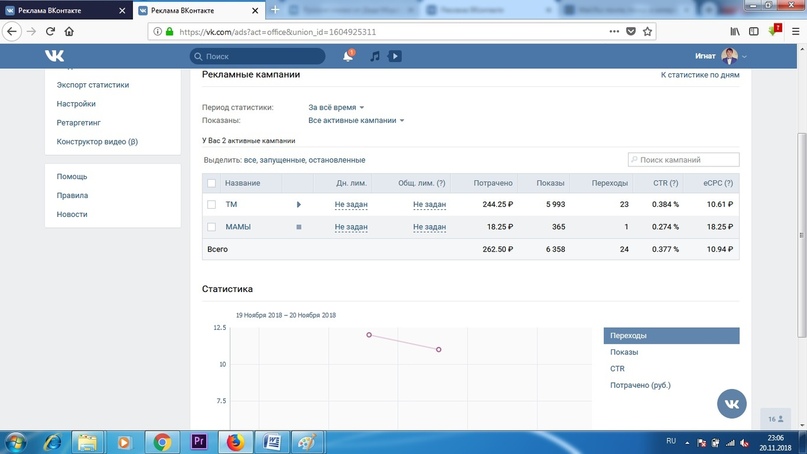Open the МАМЫ campaign link
This screenshot has height=454, width=807.
[x=238, y=226]
